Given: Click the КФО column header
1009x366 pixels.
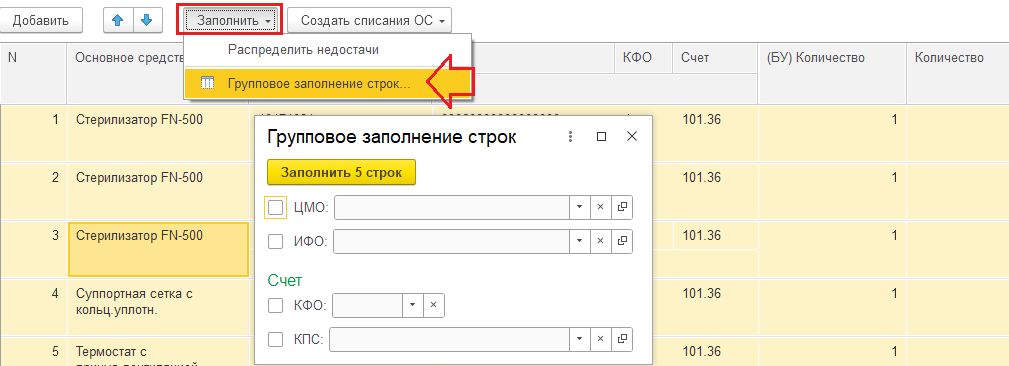Looking at the screenshot, I should pos(643,58).
